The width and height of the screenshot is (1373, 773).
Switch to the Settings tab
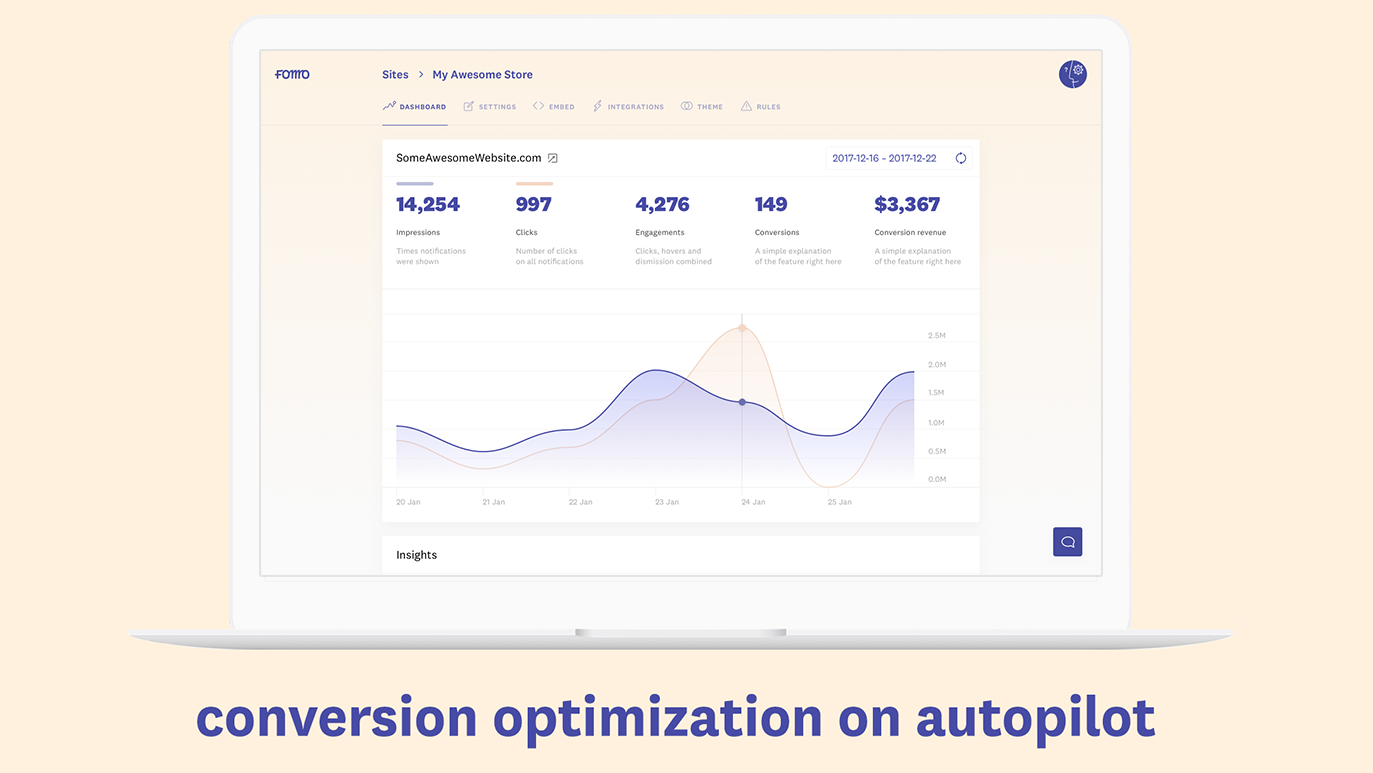[x=490, y=106]
